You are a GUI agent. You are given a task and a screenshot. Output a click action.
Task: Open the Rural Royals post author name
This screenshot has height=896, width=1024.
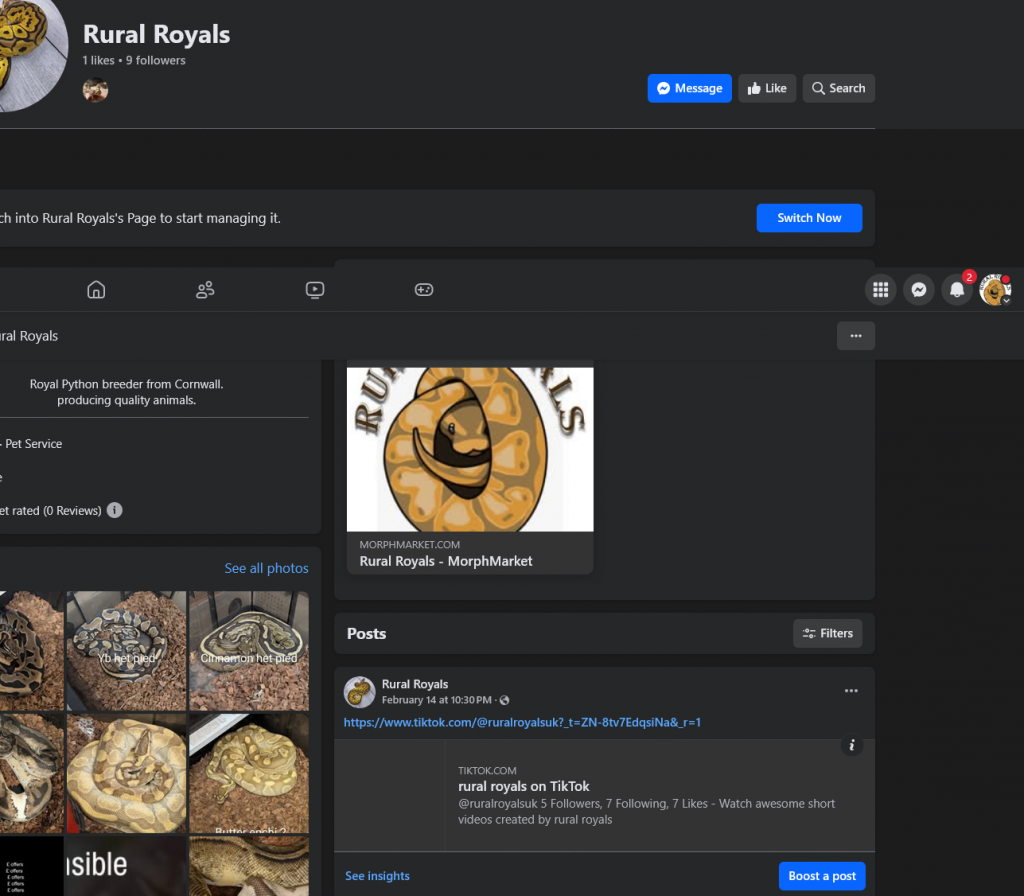(x=415, y=684)
